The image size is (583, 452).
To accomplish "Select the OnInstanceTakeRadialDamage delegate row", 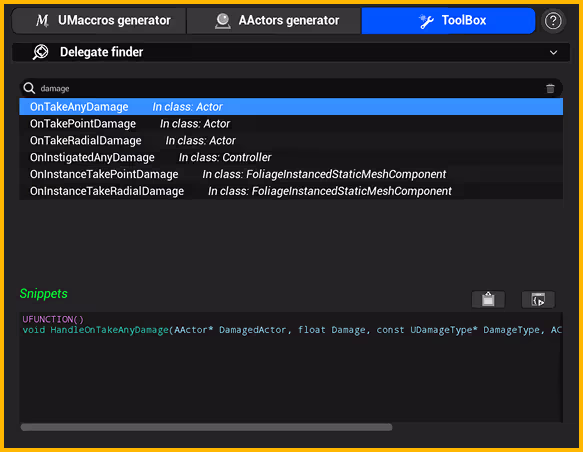I will click(x=291, y=191).
